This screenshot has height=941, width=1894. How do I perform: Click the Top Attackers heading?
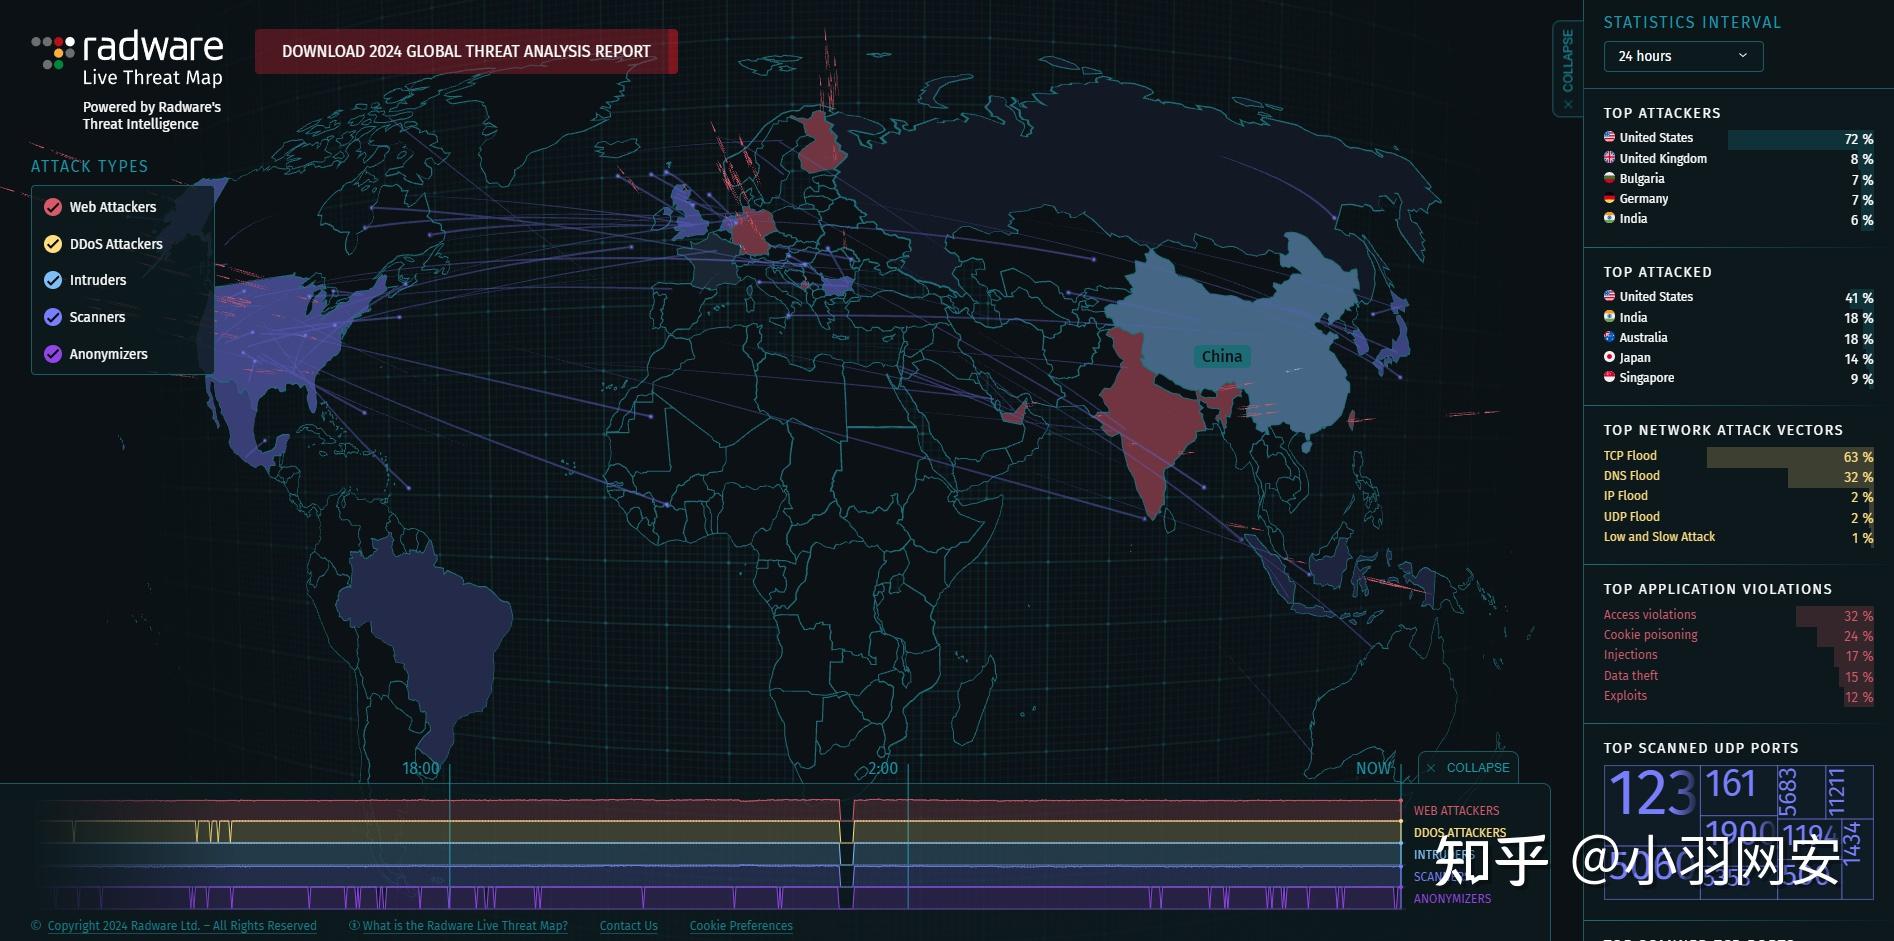point(1662,113)
